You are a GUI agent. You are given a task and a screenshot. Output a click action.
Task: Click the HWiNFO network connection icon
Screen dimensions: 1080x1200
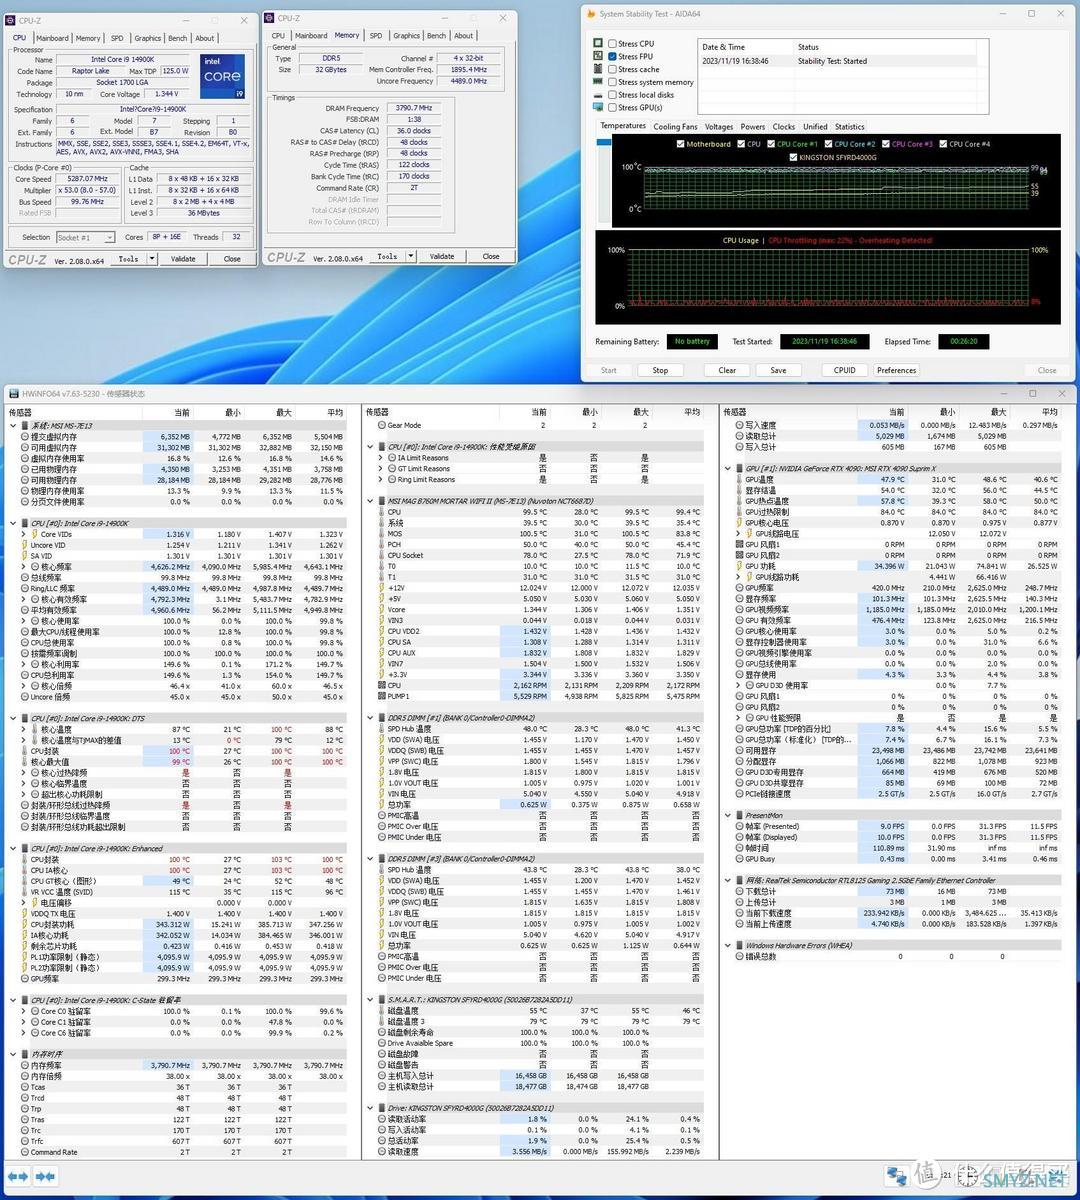tap(896, 1177)
